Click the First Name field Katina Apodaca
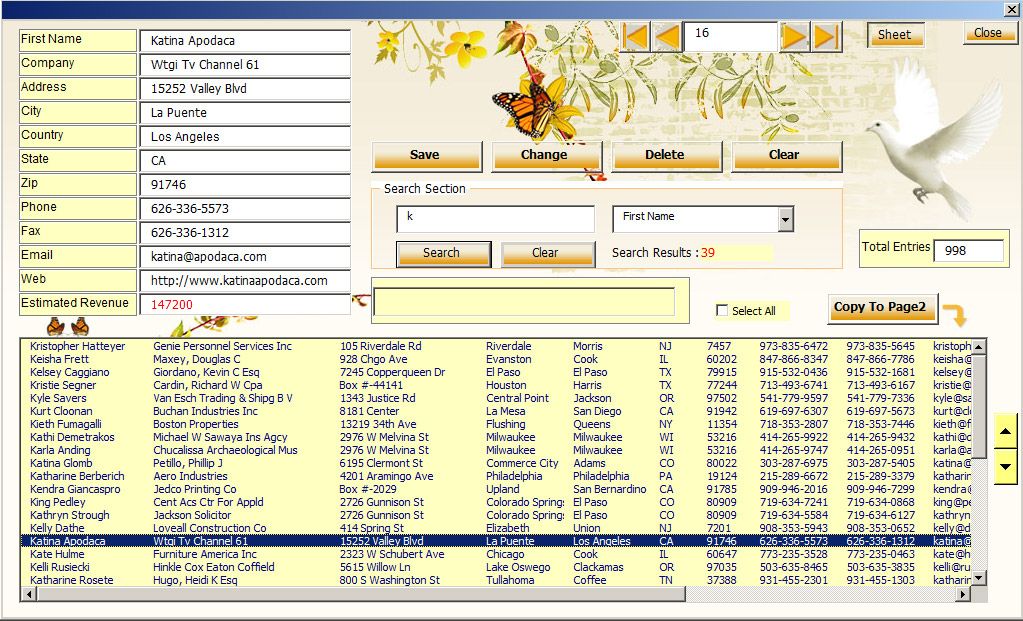Image resolution: width=1023 pixels, height=621 pixels. (x=245, y=40)
